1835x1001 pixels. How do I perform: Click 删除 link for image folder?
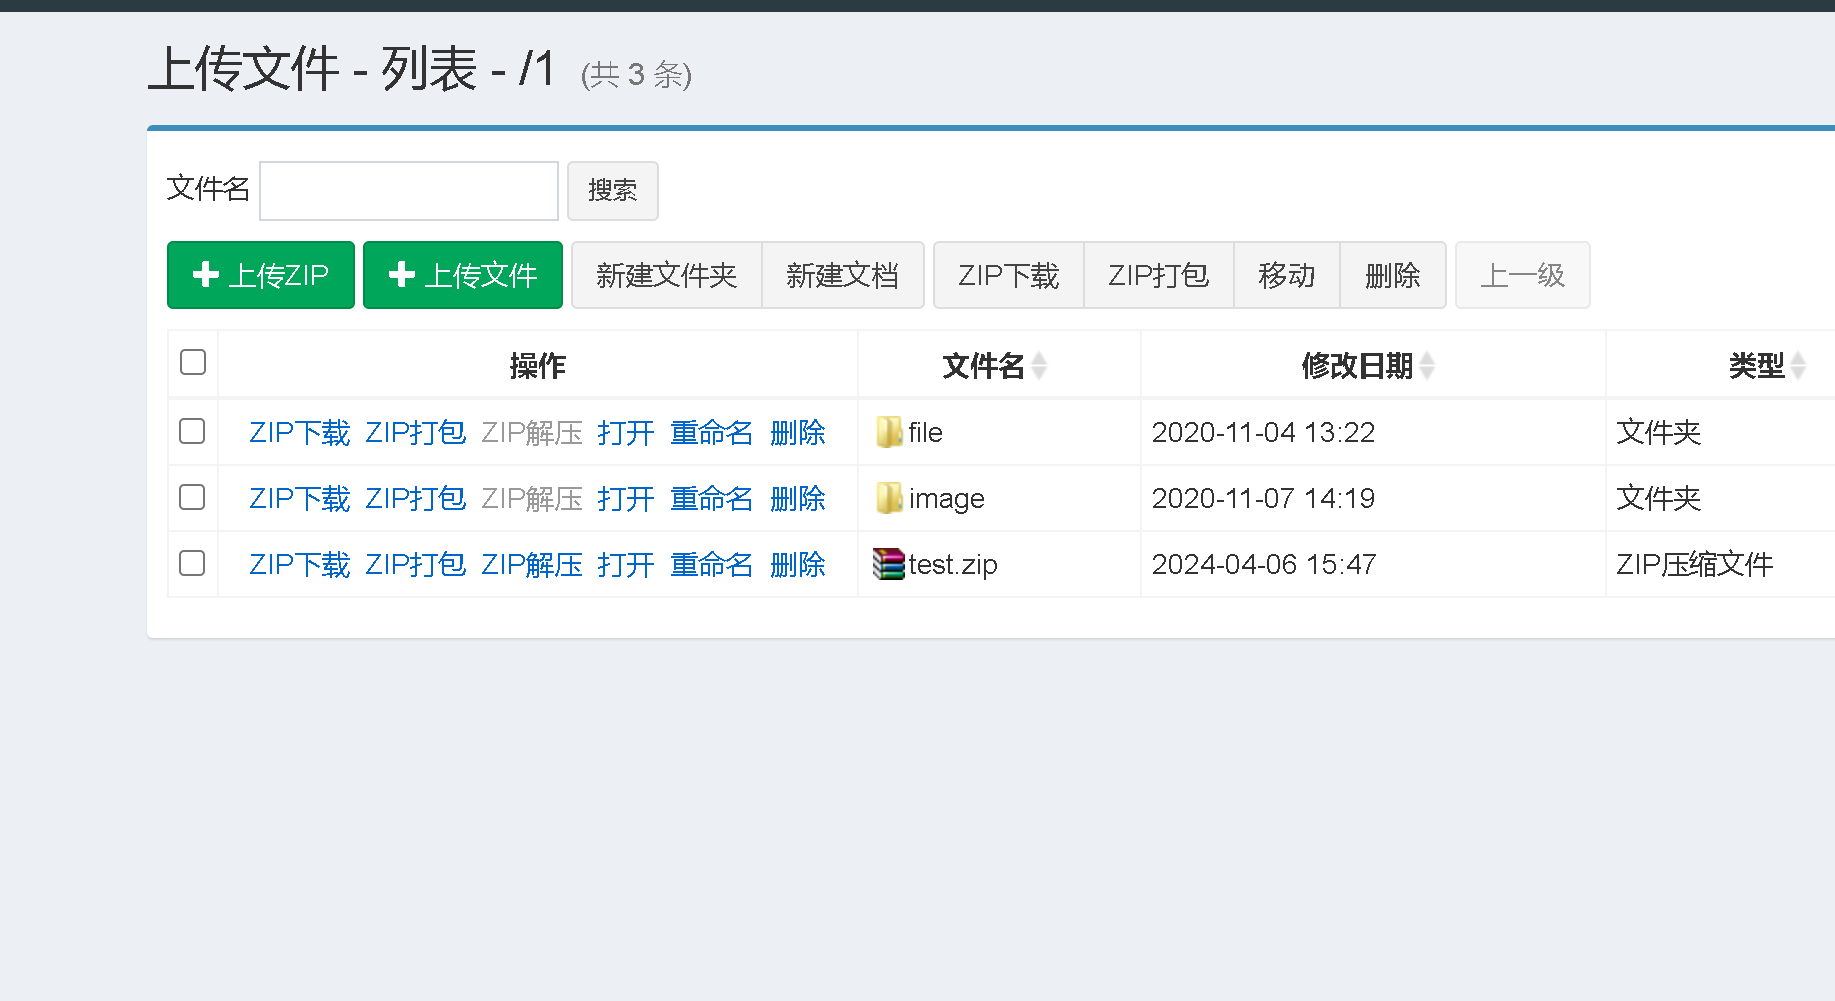[798, 498]
